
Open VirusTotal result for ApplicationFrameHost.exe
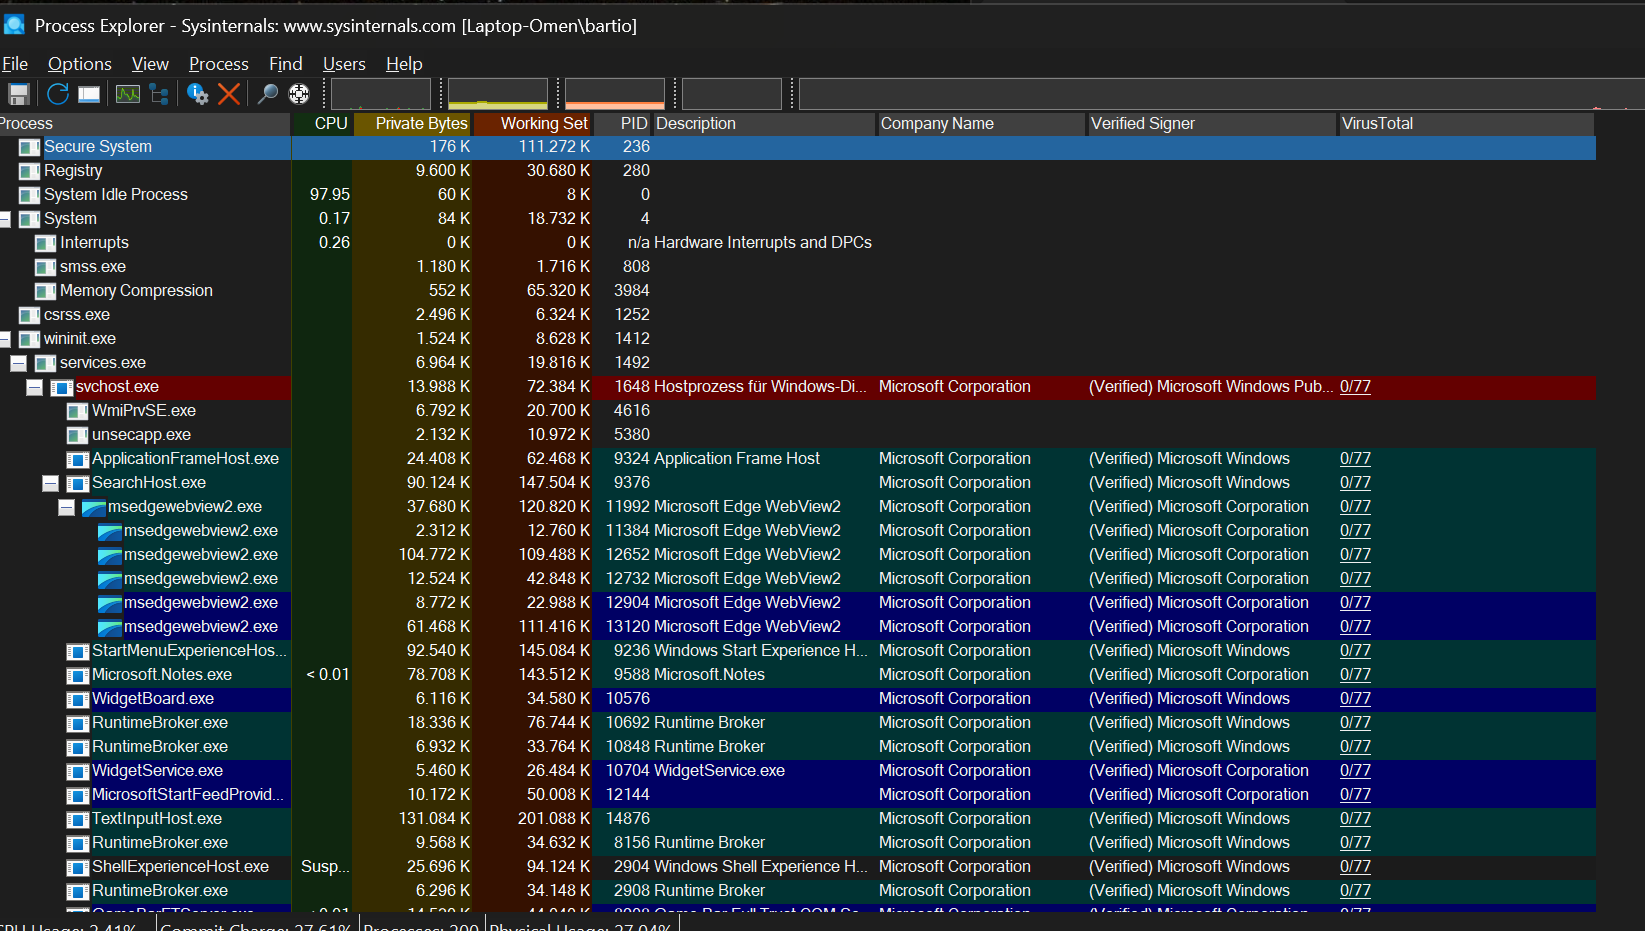click(1355, 459)
